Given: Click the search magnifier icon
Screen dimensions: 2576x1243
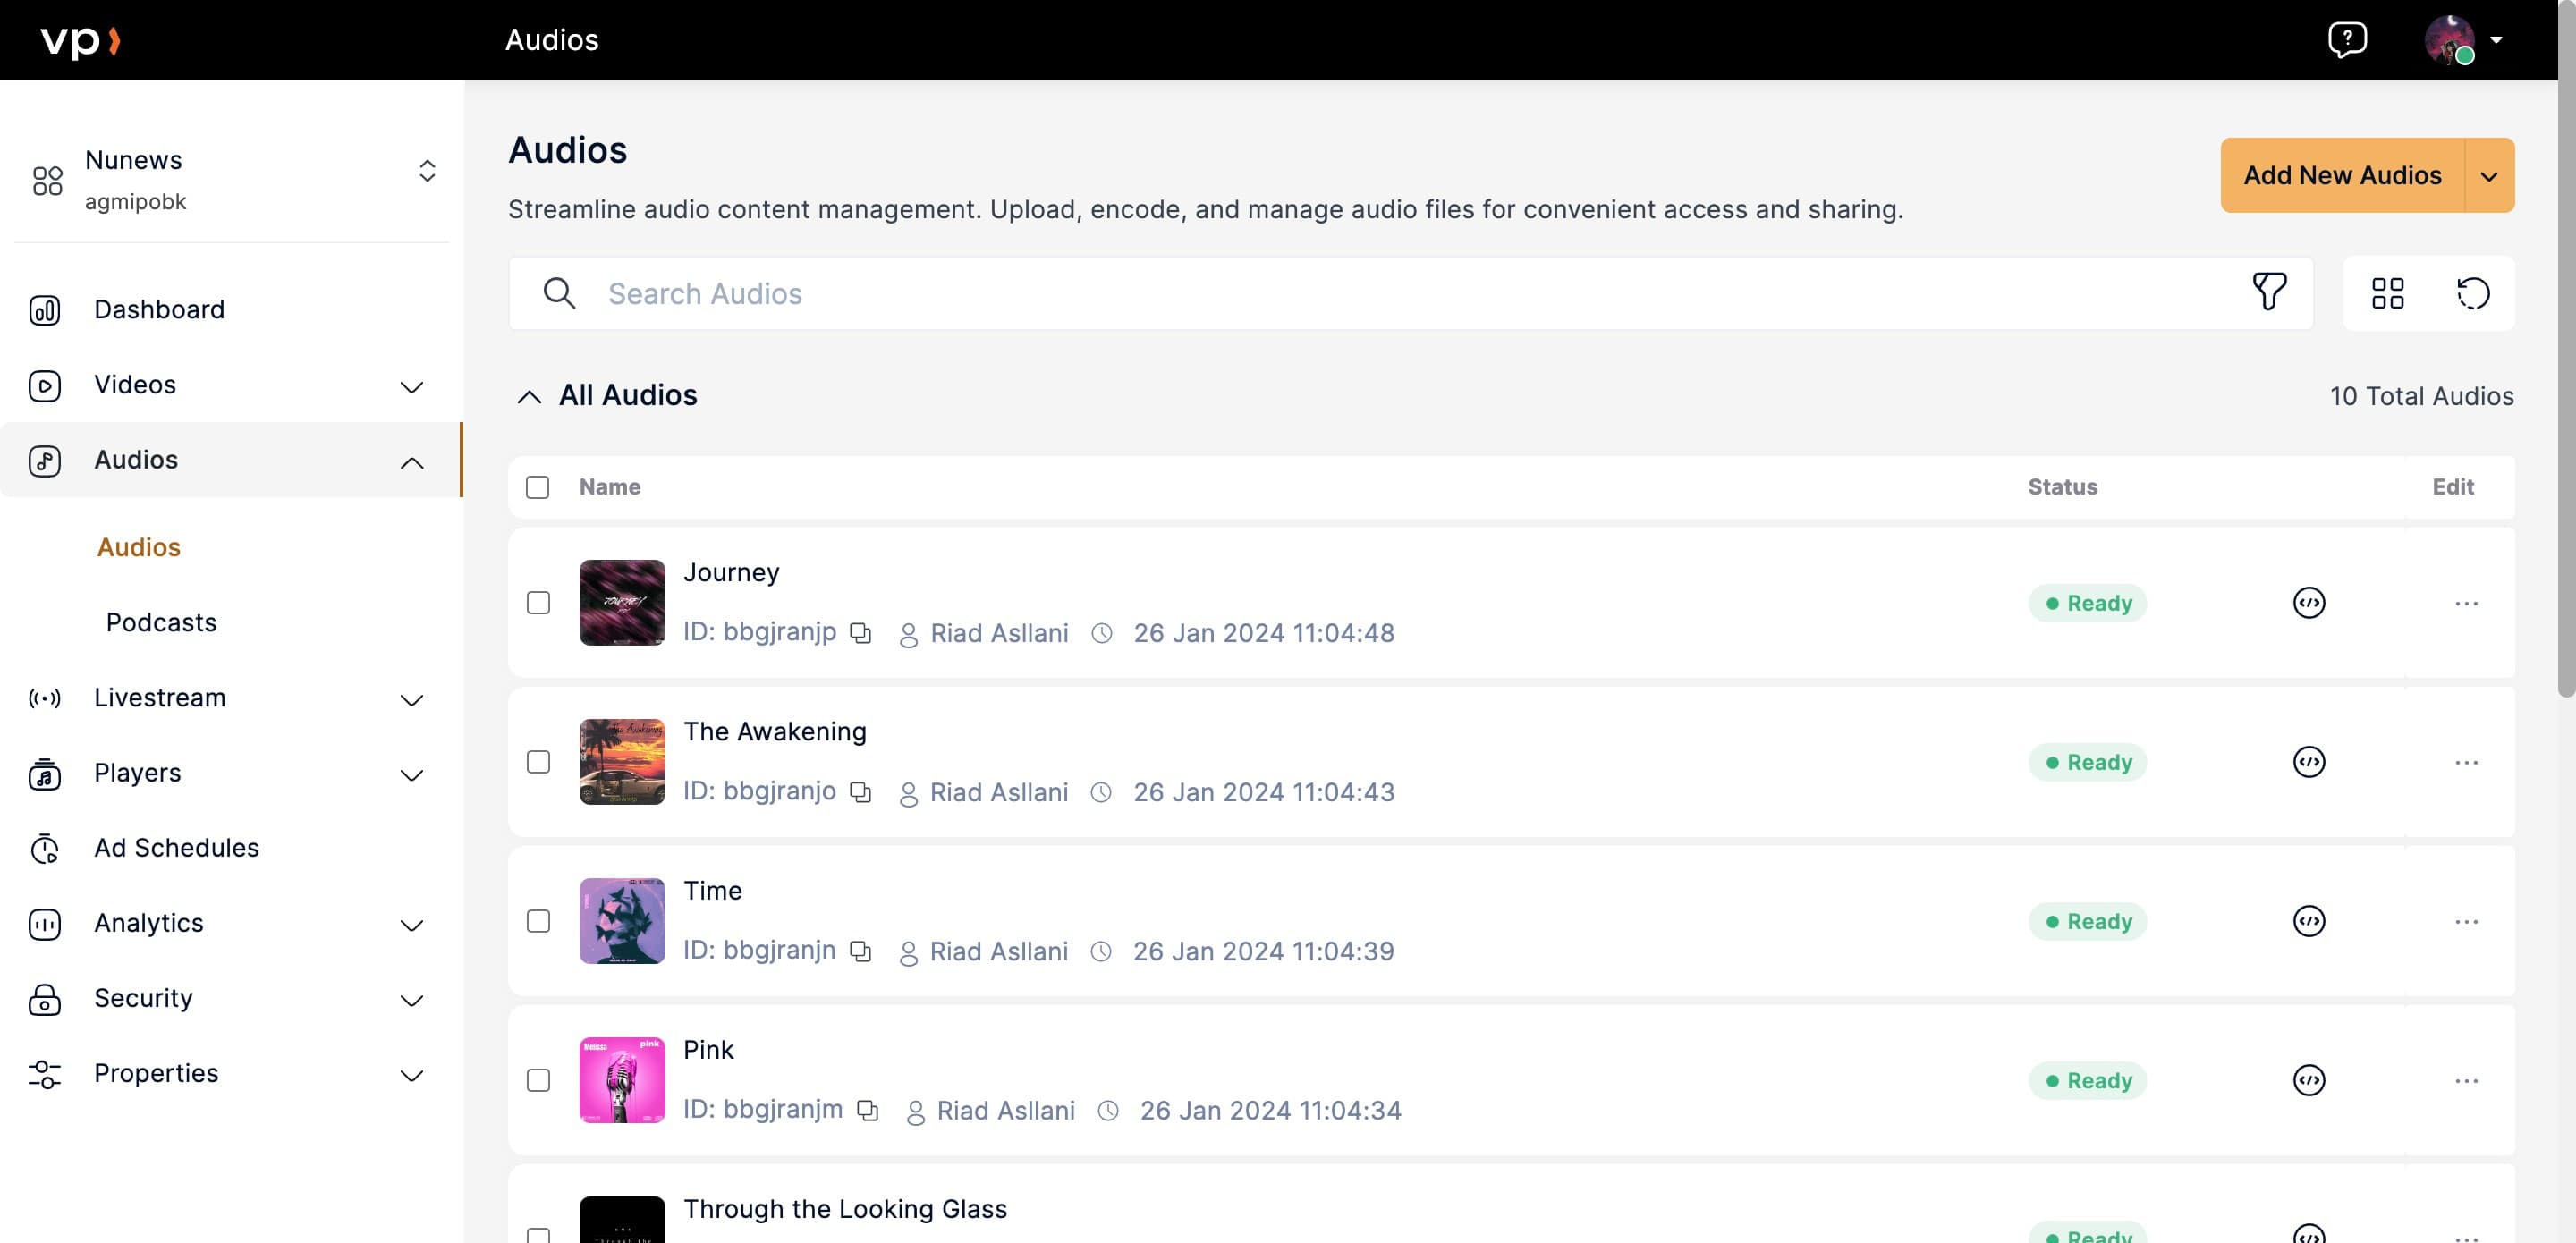Looking at the screenshot, I should 559,293.
